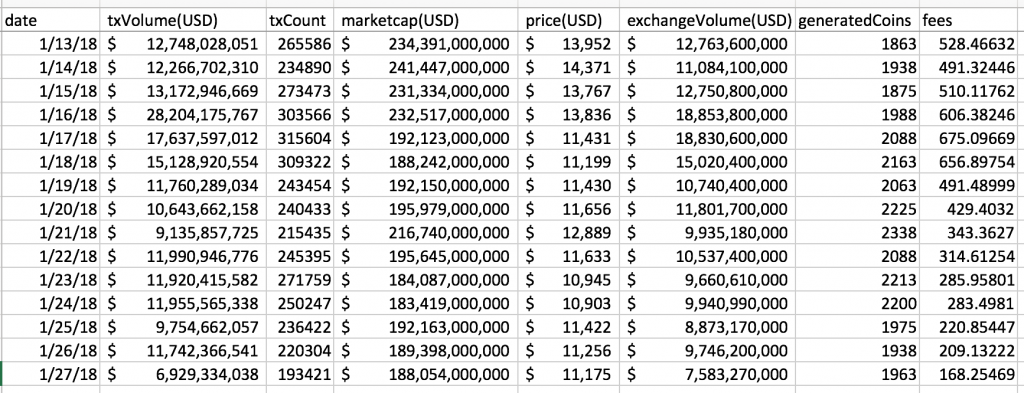Click txCount cell 193421
Viewport: 1024px width, 393px height.
(300, 375)
